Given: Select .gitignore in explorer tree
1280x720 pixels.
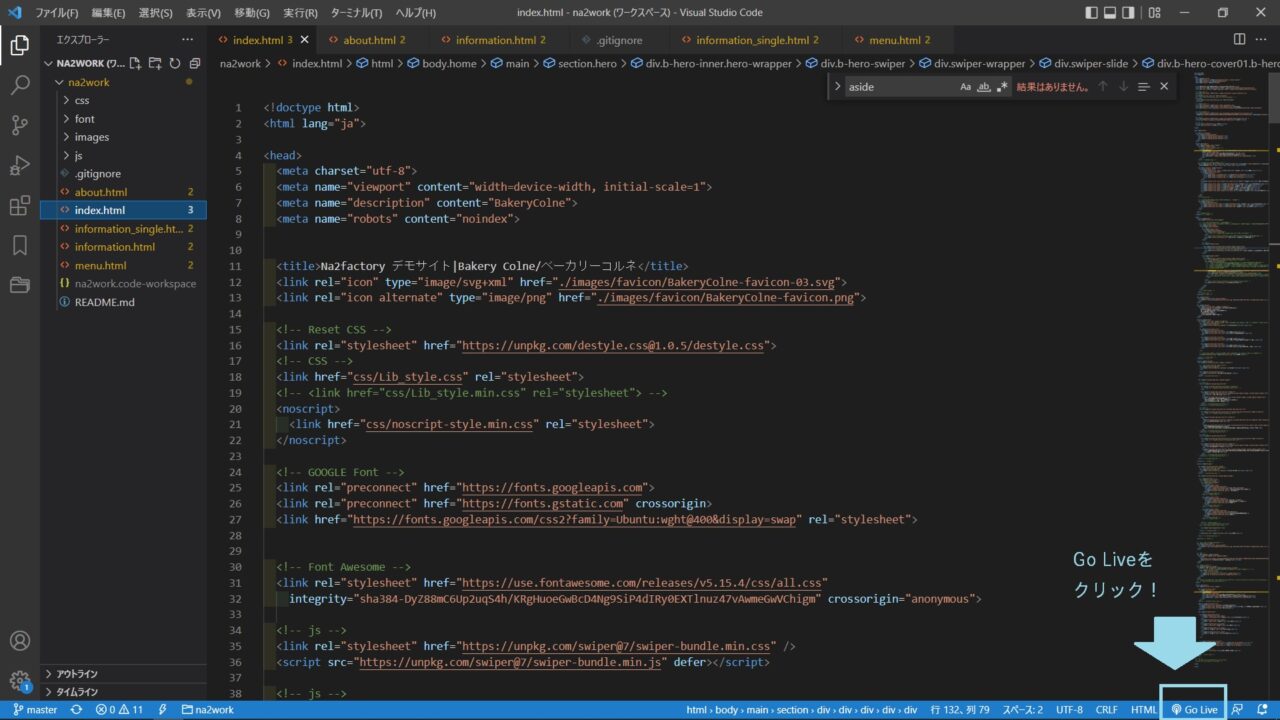Looking at the screenshot, I should pos(98,174).
